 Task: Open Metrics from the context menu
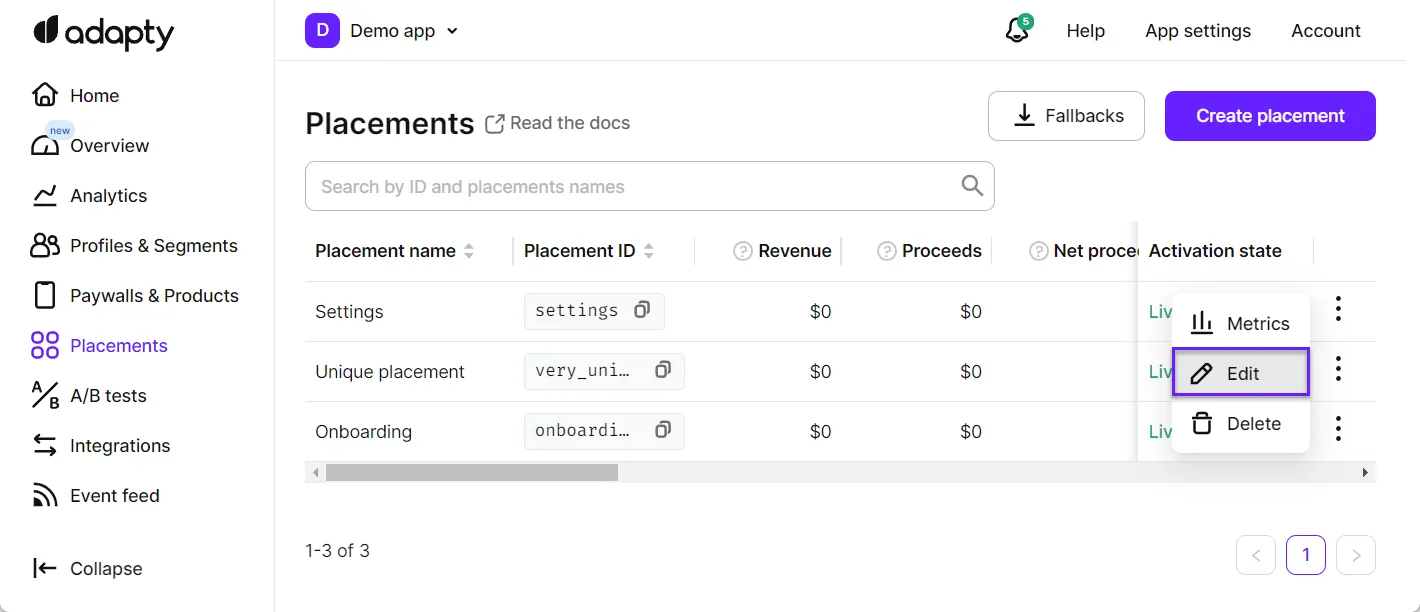coord(1240,324)
